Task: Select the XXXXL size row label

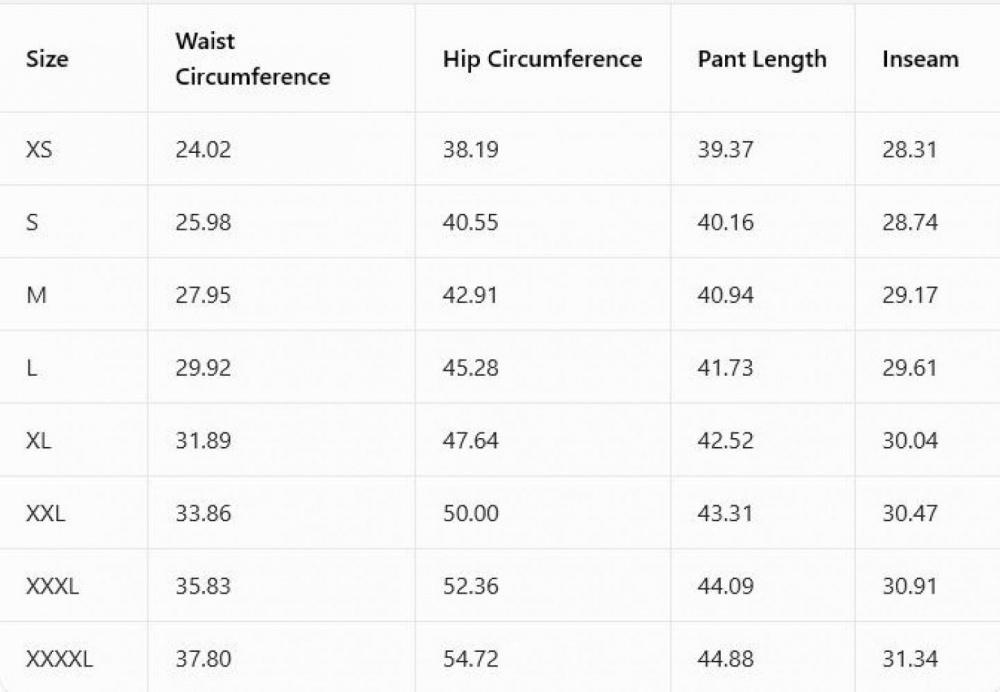Action: [59, 659]
